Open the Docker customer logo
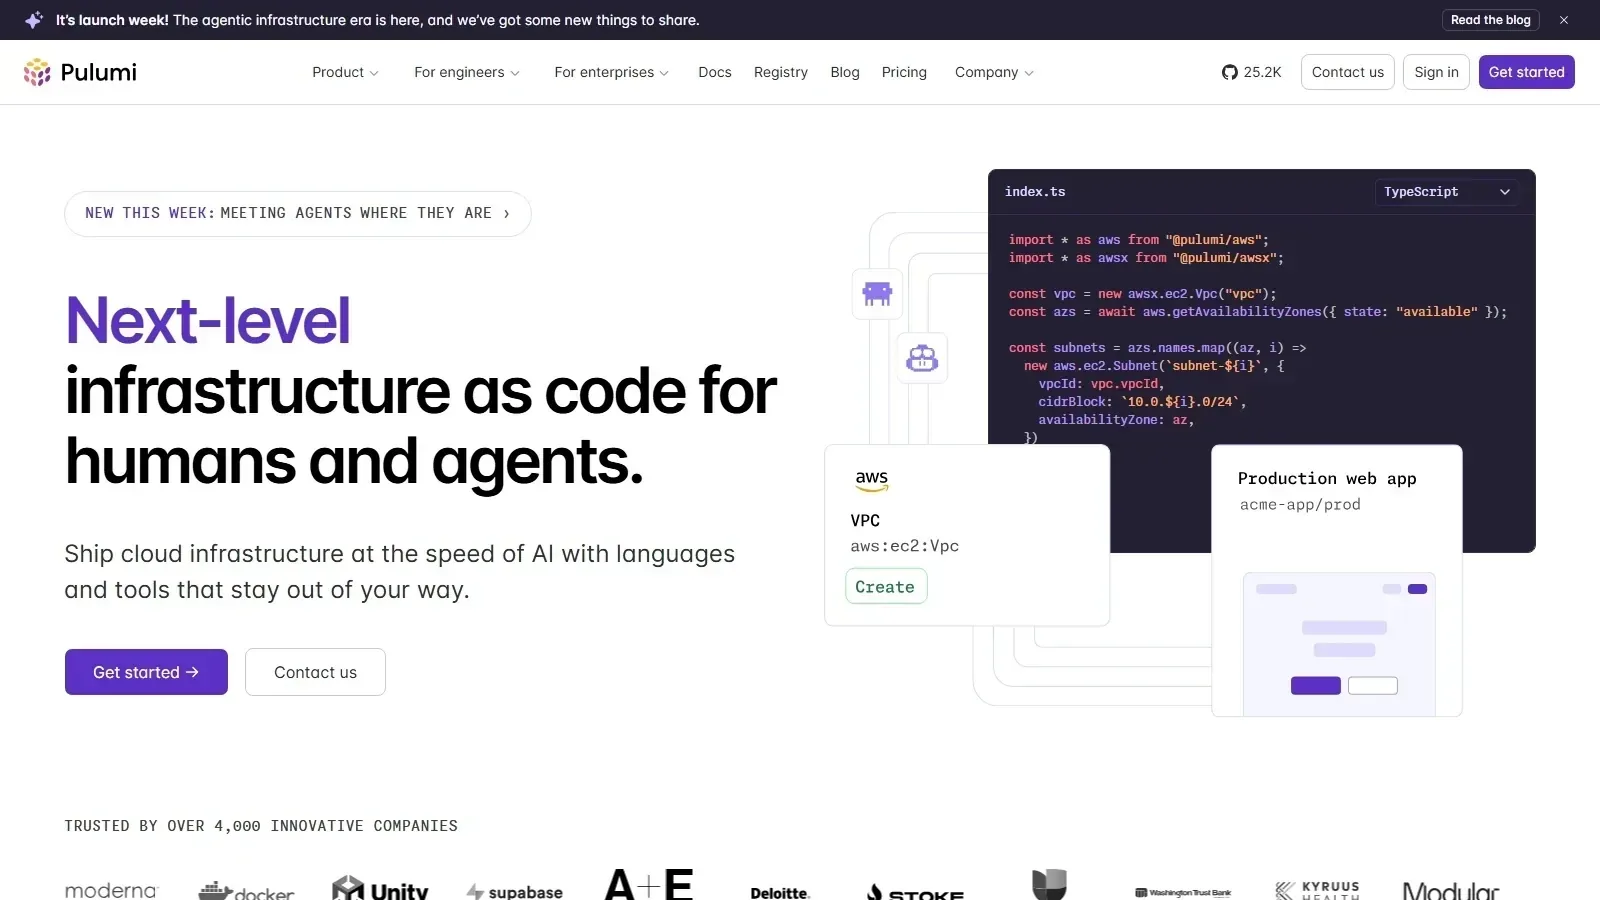Image resolution: width=1600 pixels, height=900 pixels. pyautogui.click(x=246, y=890)
